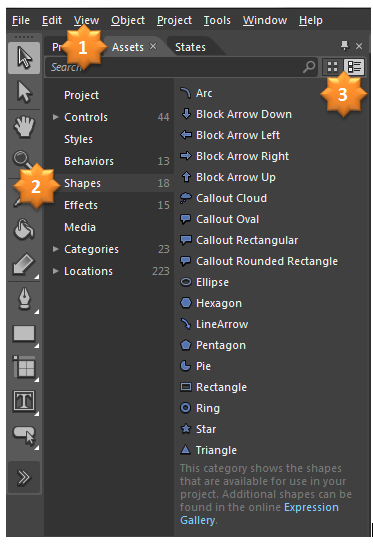Viewport: 373px width, 547px height.
Task: Select the Direct Selection tool
Action: click(x=24, y=92)
